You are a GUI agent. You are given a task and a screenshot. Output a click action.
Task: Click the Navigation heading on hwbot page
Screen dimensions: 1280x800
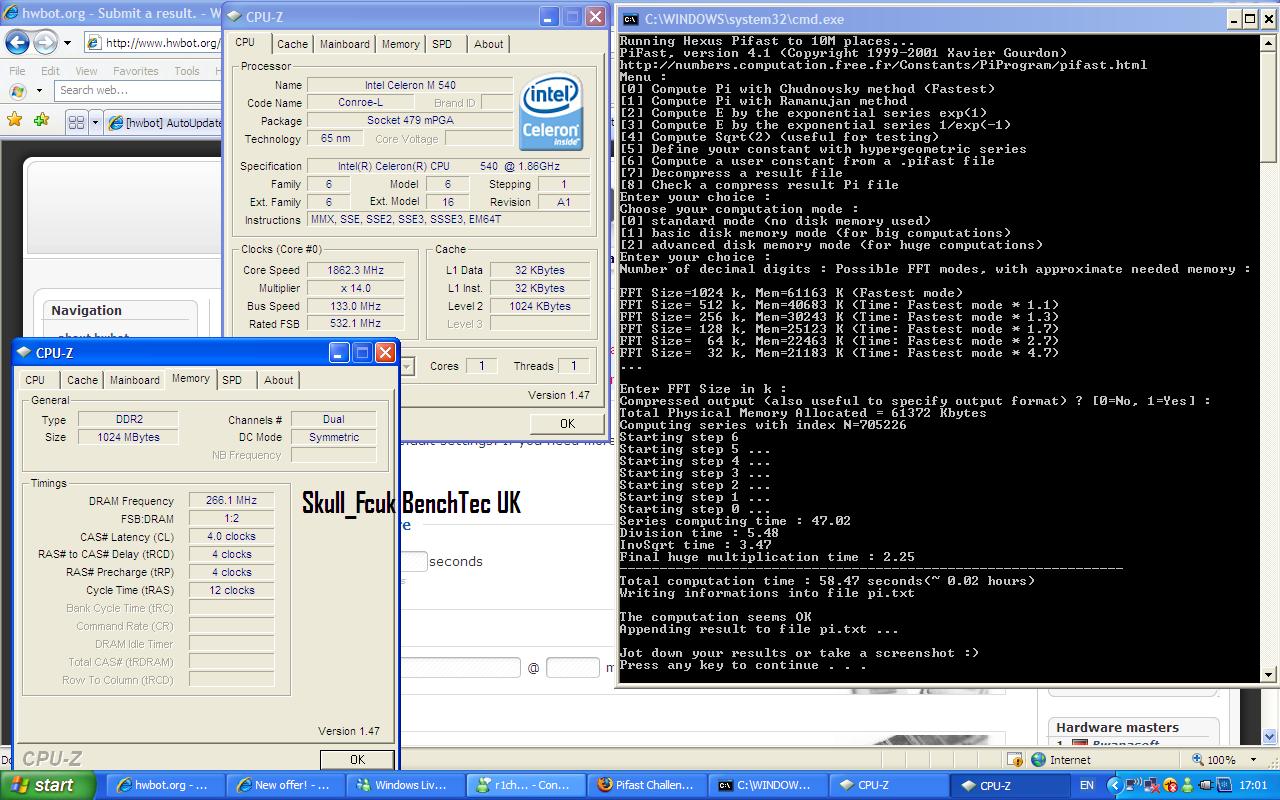point(87,310)
